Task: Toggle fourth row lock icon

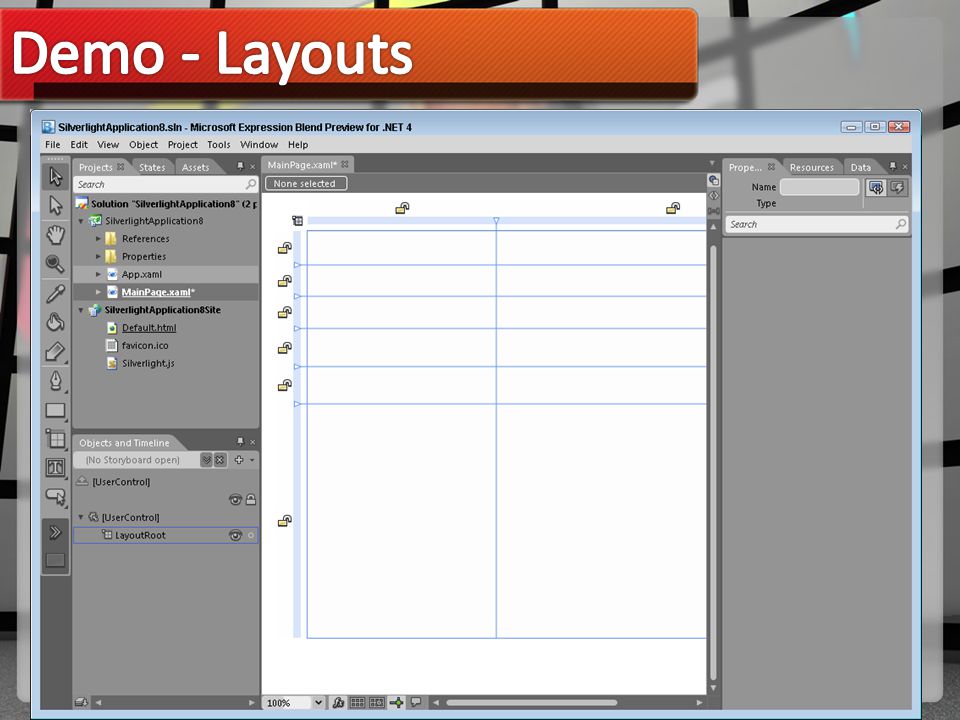Action: [x=285, y=348]
